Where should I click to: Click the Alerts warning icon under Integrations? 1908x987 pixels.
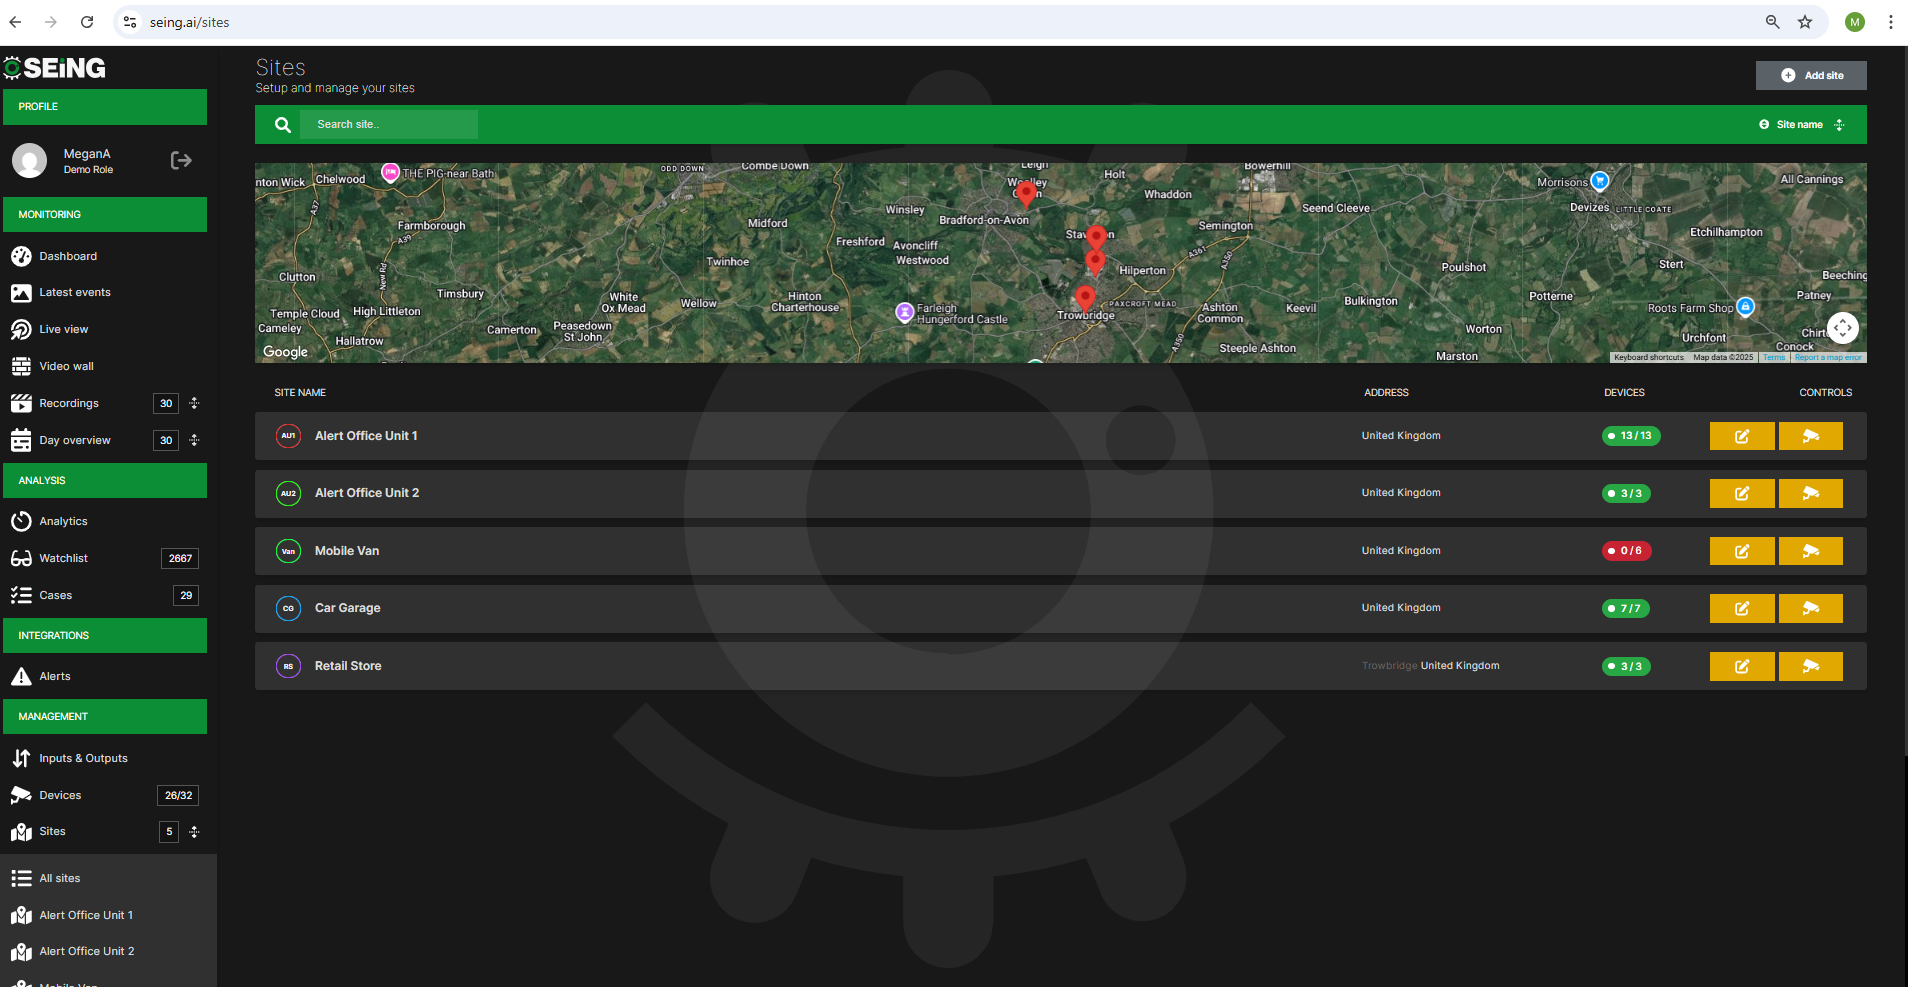click(22, 676)
